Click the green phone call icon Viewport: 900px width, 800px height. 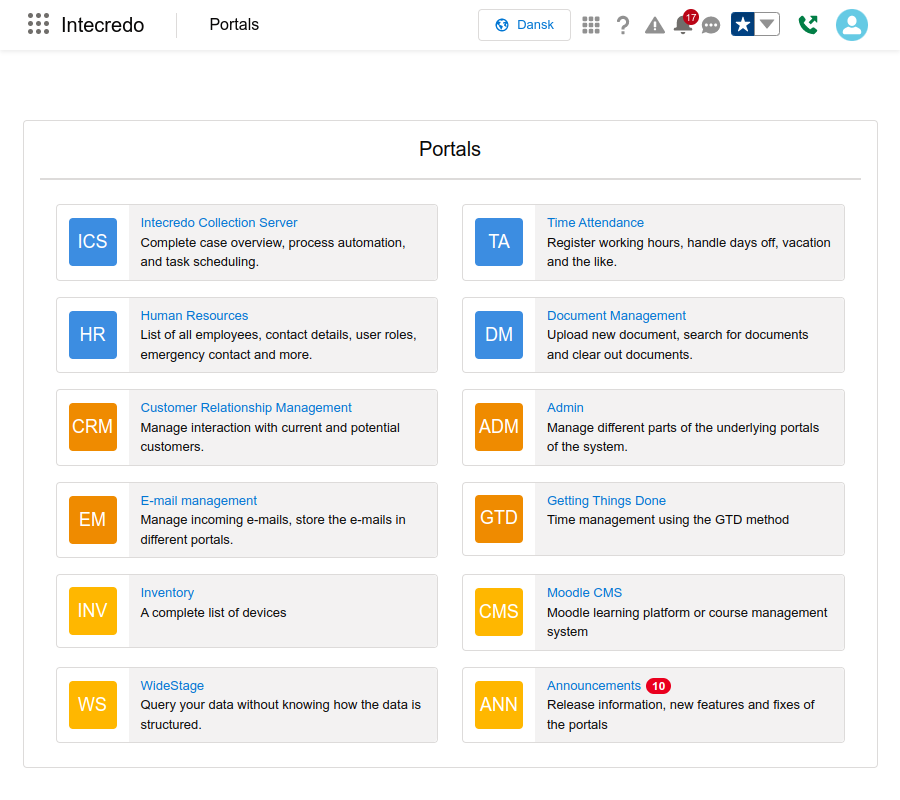[x=808, y=25]
